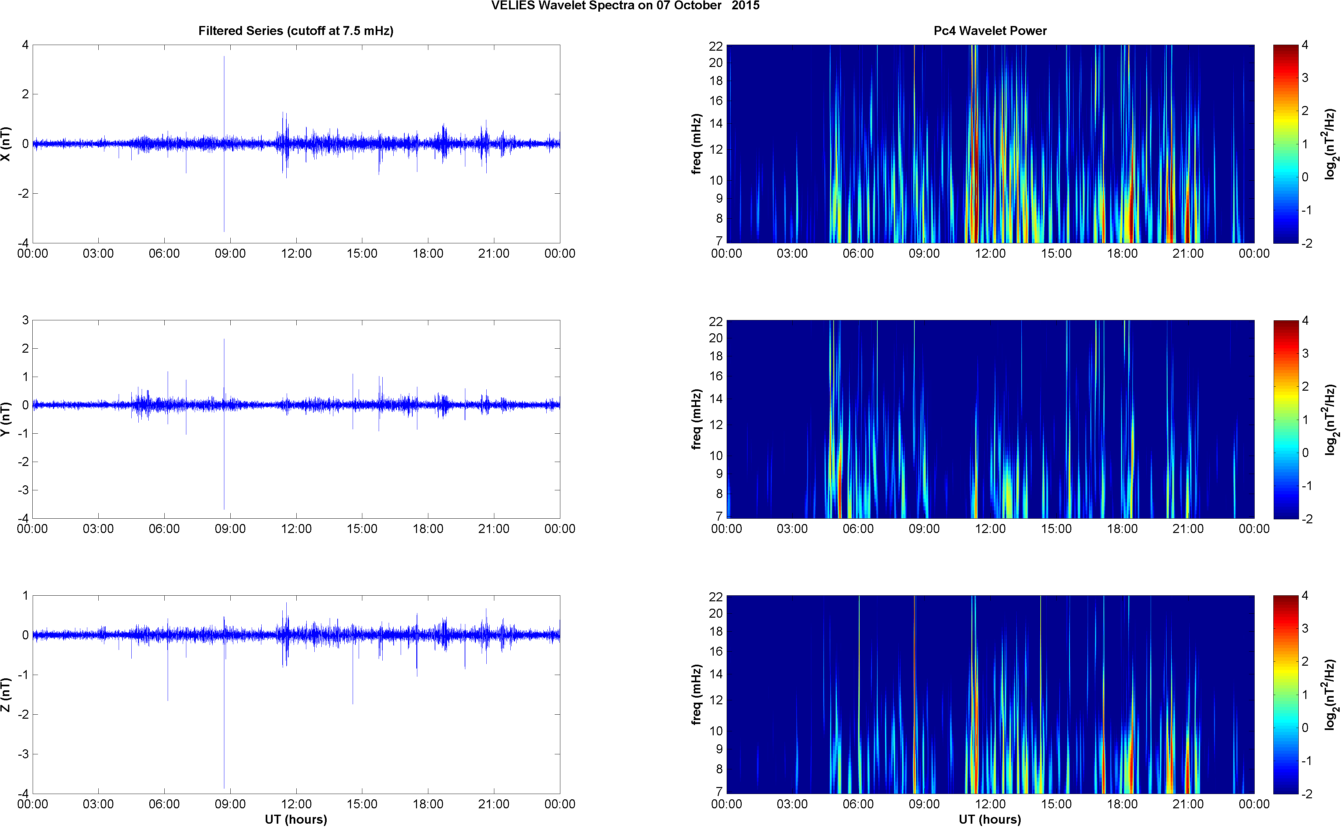The image size is (1341, 827).
Task: Click the X (nT) axis label
Action: pyautogui.click(x=7, y=144)
